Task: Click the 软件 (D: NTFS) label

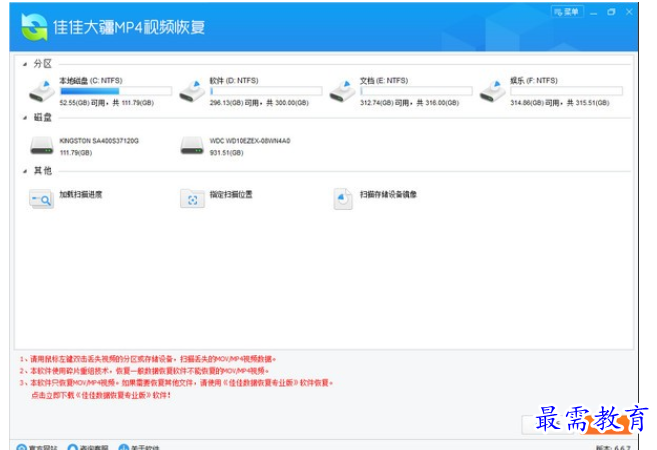Action: coord(234,80)
